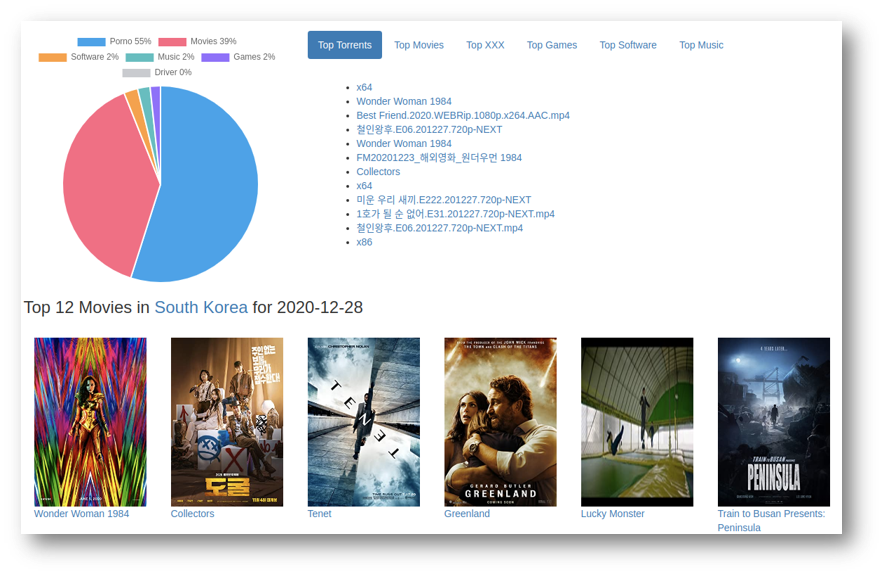
Task: Toggle the Games 2% legend swatch
Action: [215, 57]
